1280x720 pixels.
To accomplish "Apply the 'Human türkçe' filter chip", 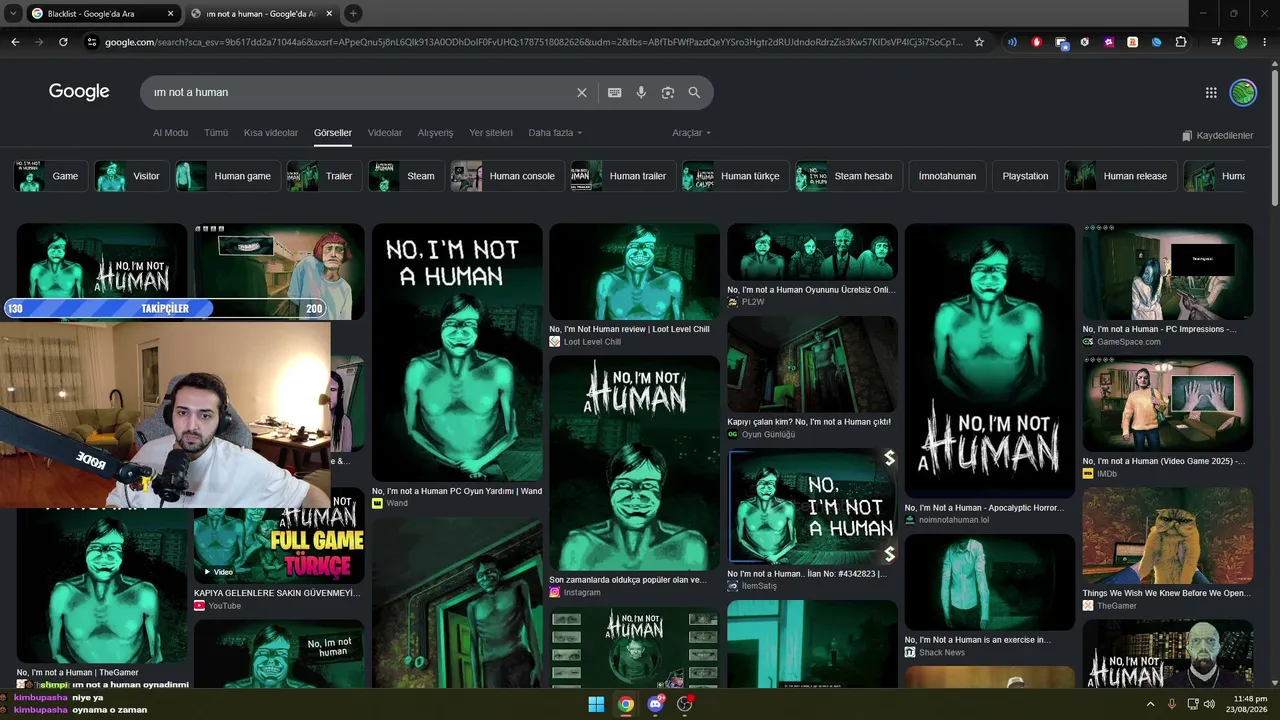I will point(735,176).
